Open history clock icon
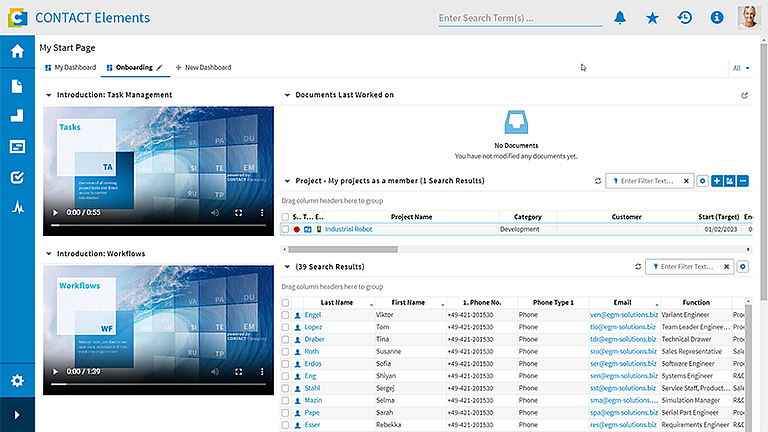 685,18
